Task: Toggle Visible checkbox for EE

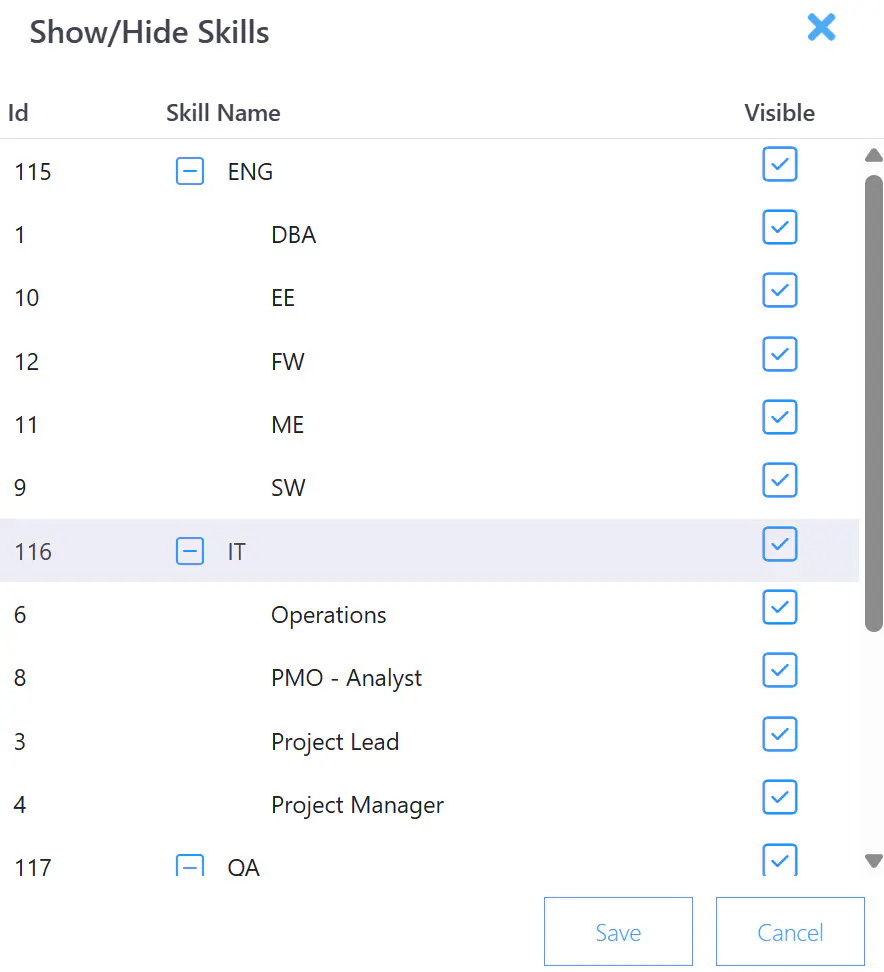Action: 780,290
